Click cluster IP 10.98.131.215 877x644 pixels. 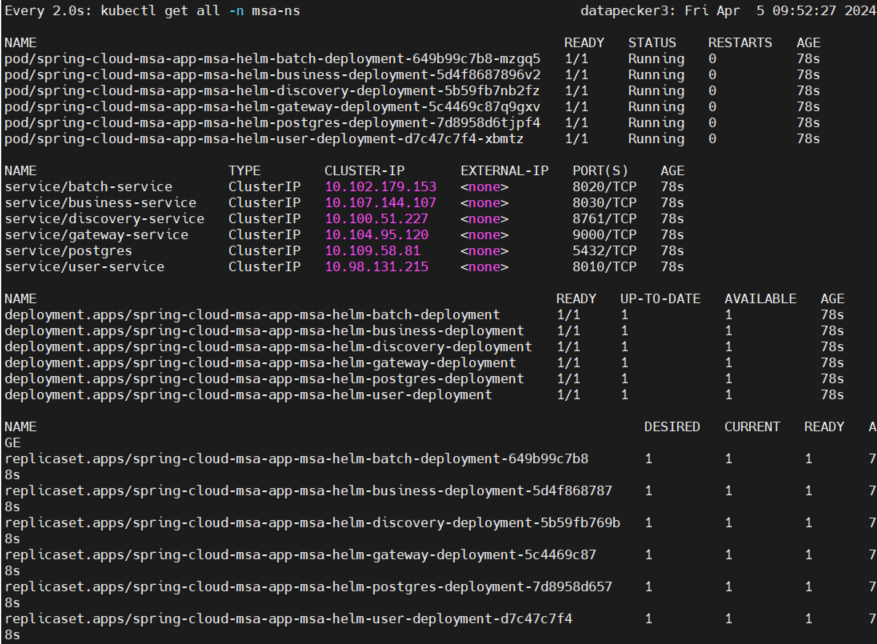tap(376, 267)
